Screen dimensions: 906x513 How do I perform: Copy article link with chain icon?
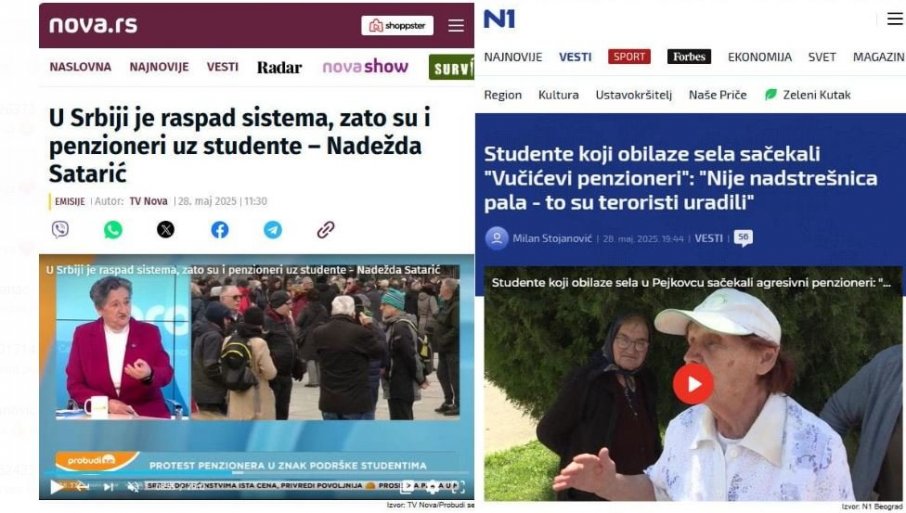(326, 229)
